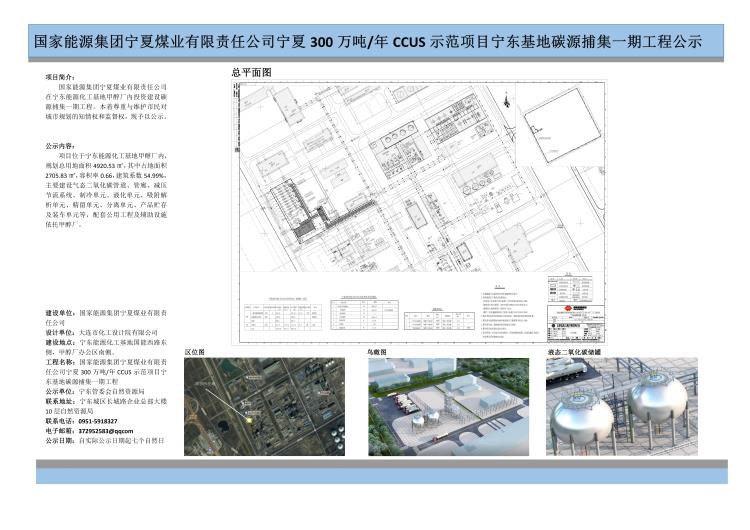Click the '液态二氧化碳储罐' caption
Screen dimensions: 750x530
(574, 352)
